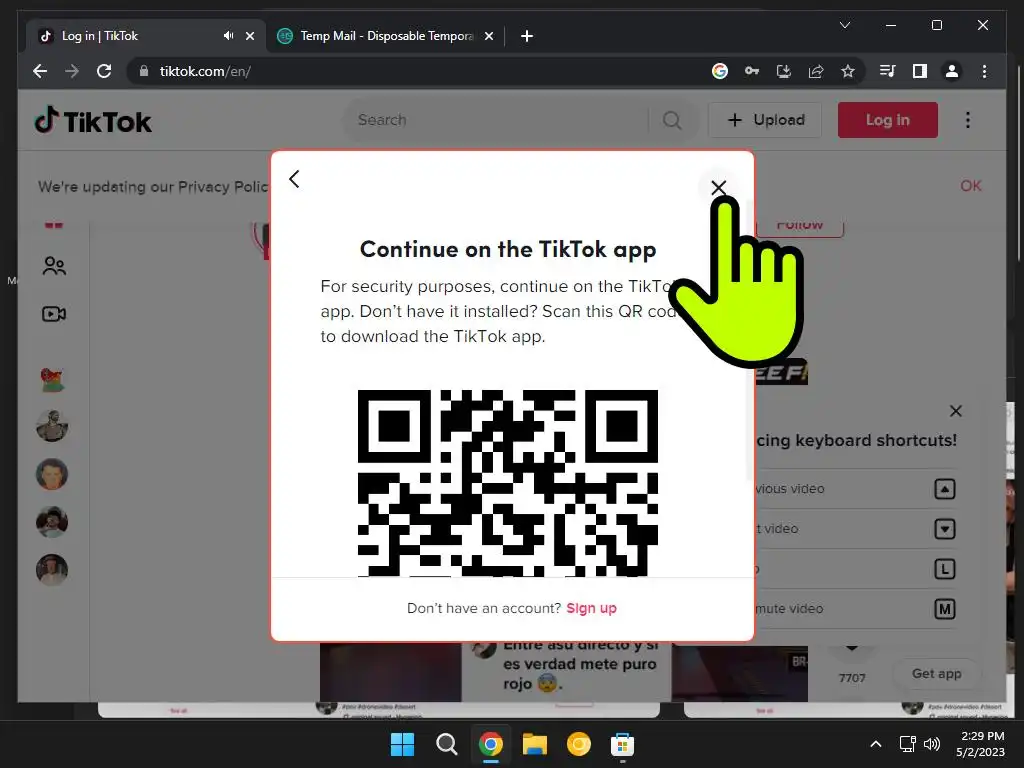Switch to the Temp Mail tab

click(x=385, y=36)
